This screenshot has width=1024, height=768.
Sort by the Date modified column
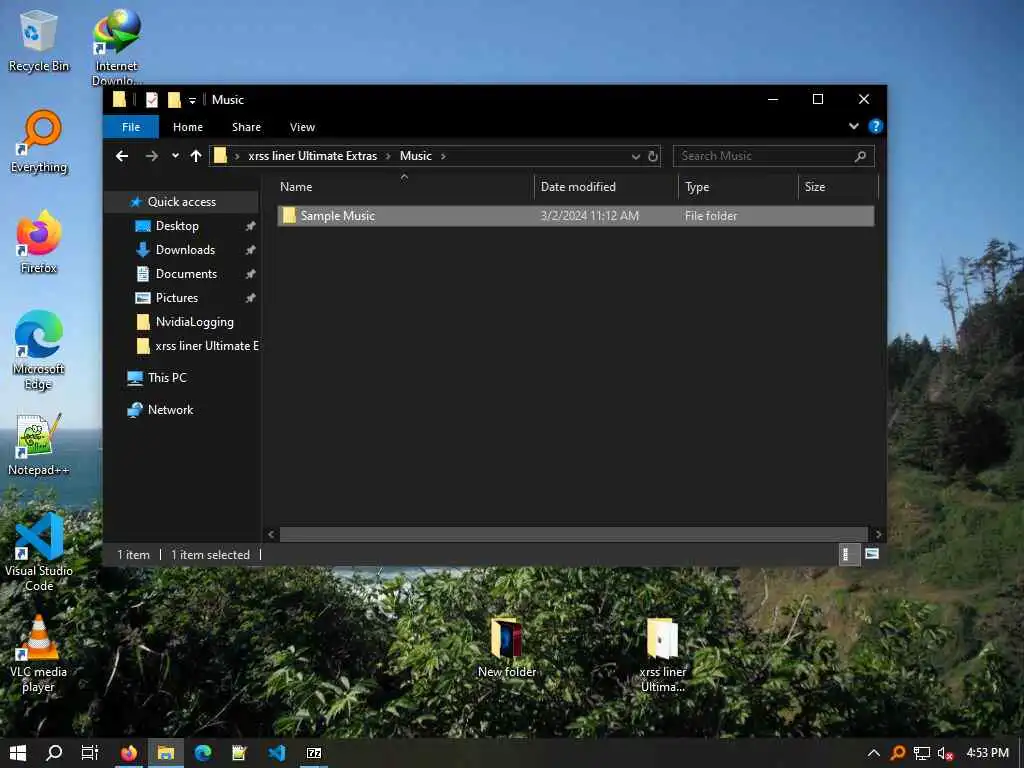[x=605, y=187]
